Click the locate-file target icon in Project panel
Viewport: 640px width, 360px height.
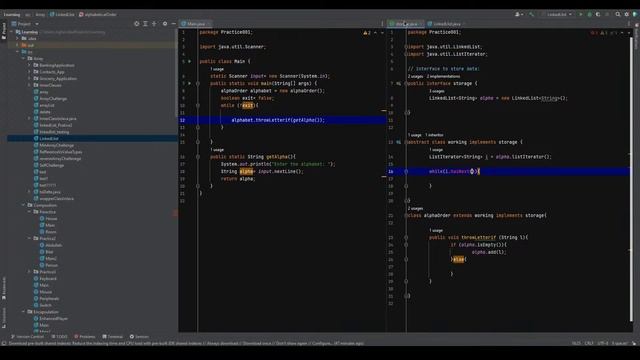[x=137, y=24]
